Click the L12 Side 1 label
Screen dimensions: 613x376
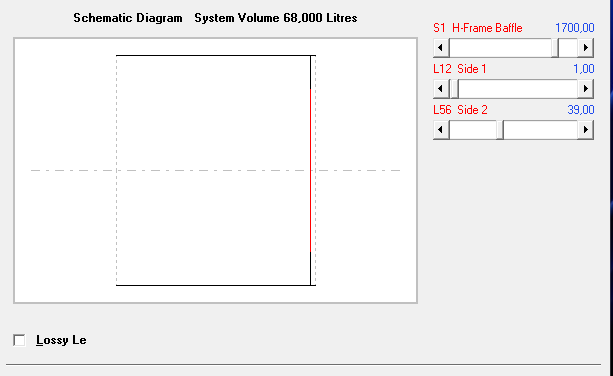point(460,69)
